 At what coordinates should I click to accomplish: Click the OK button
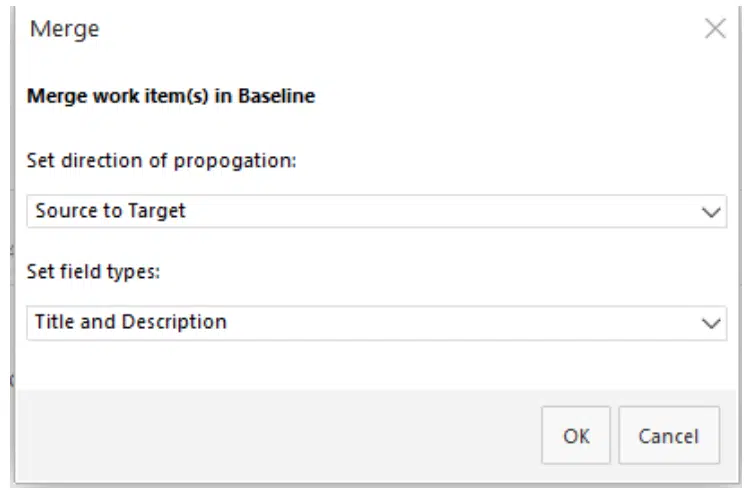(x=576, y=436)
